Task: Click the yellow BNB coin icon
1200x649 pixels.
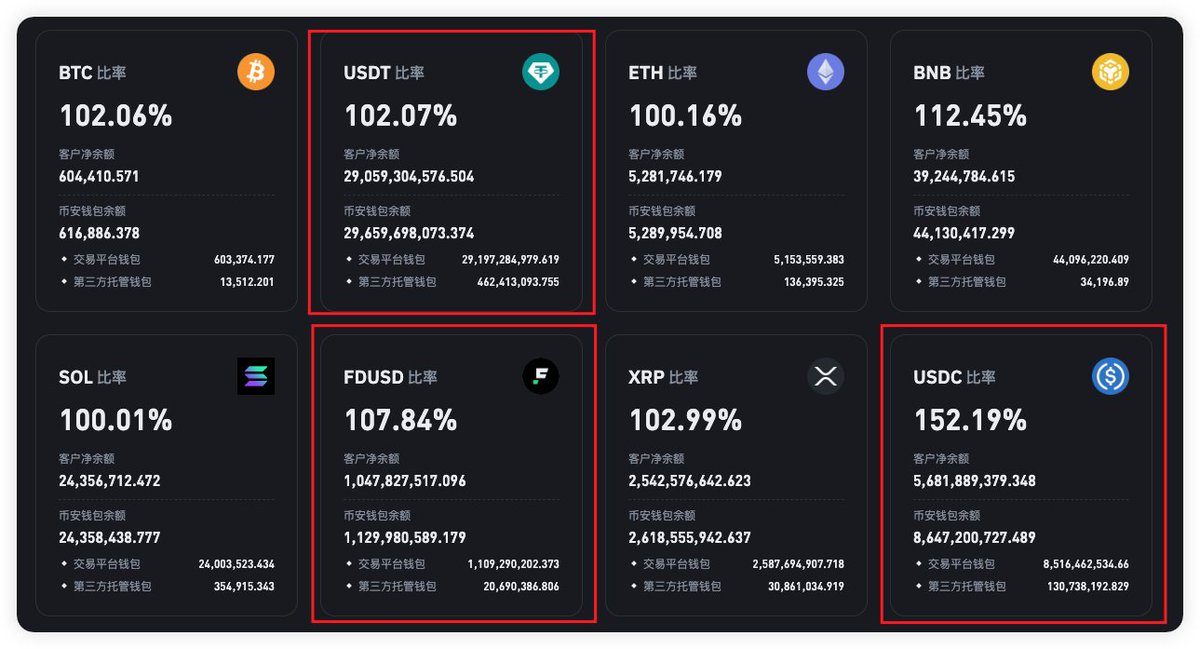Action: 1110,72
